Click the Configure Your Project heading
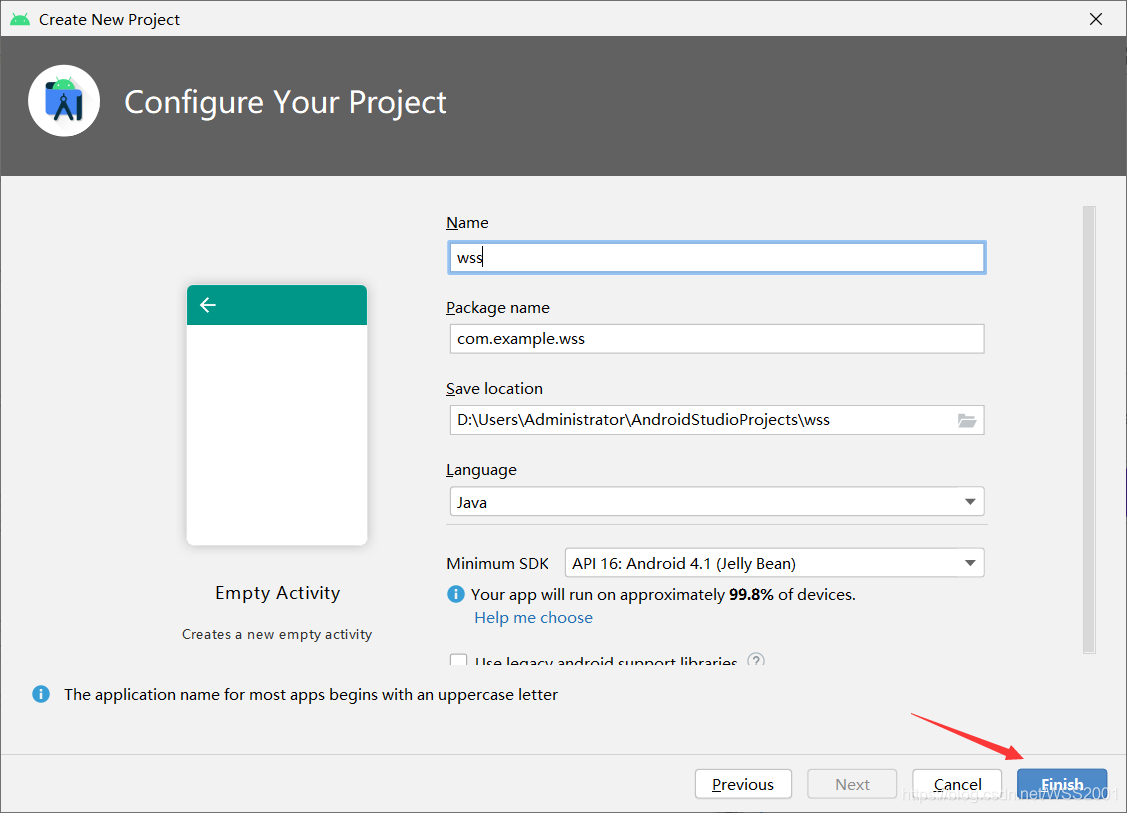This screenshot has width=1127, height=813. pos(285,102)
